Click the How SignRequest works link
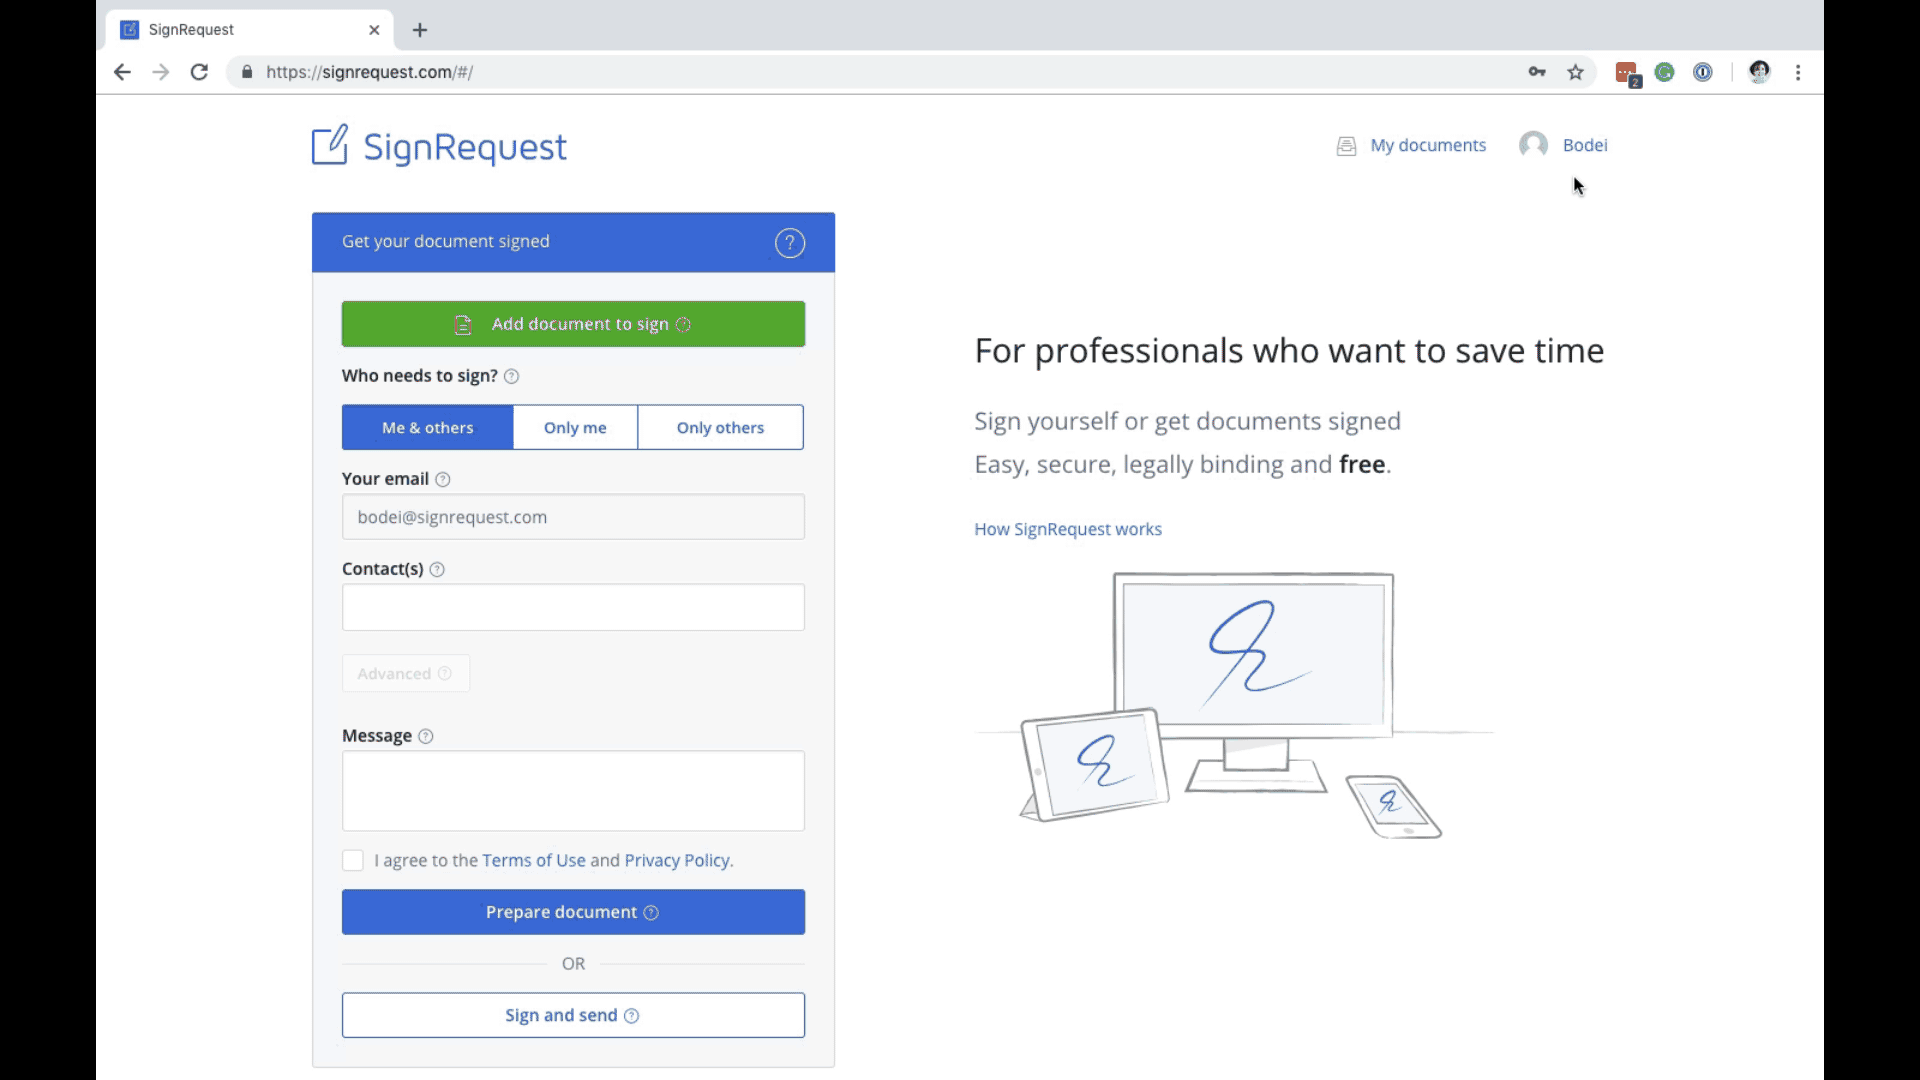Screen dimensions: 1920x1080 click(1068, 527)
